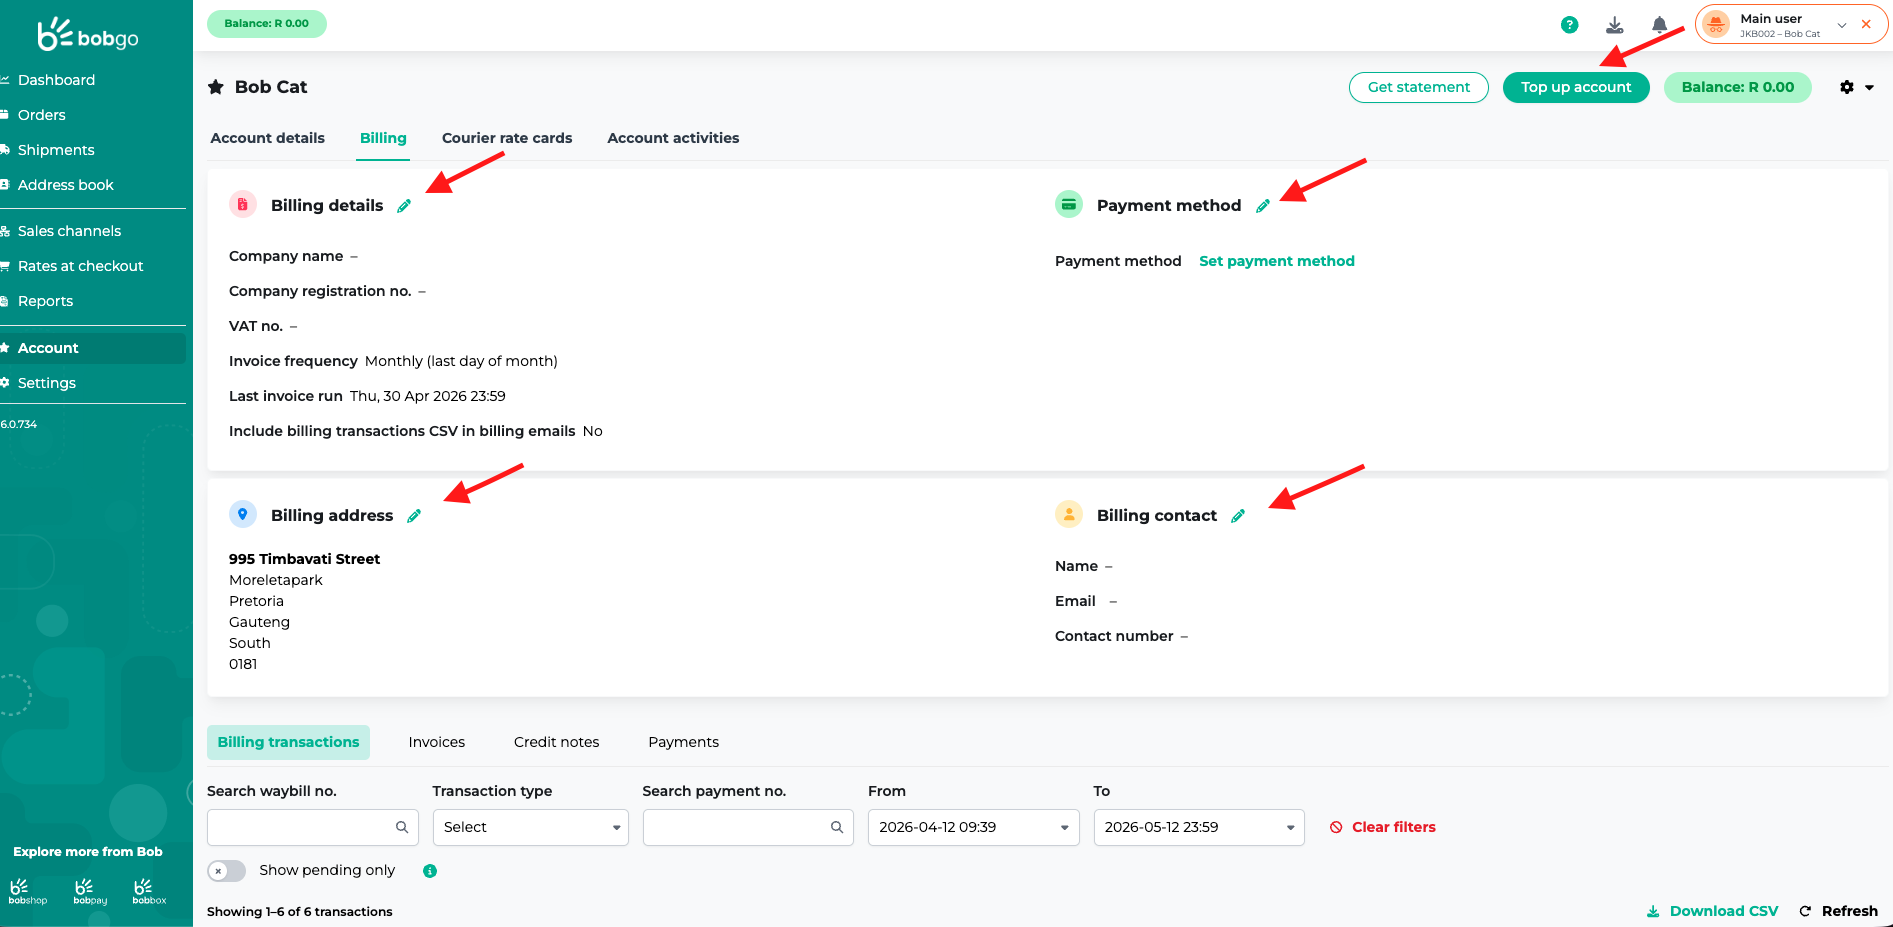Expand the caret next to gear icon
This screenshot has width=1893, height=927.
1869,88
